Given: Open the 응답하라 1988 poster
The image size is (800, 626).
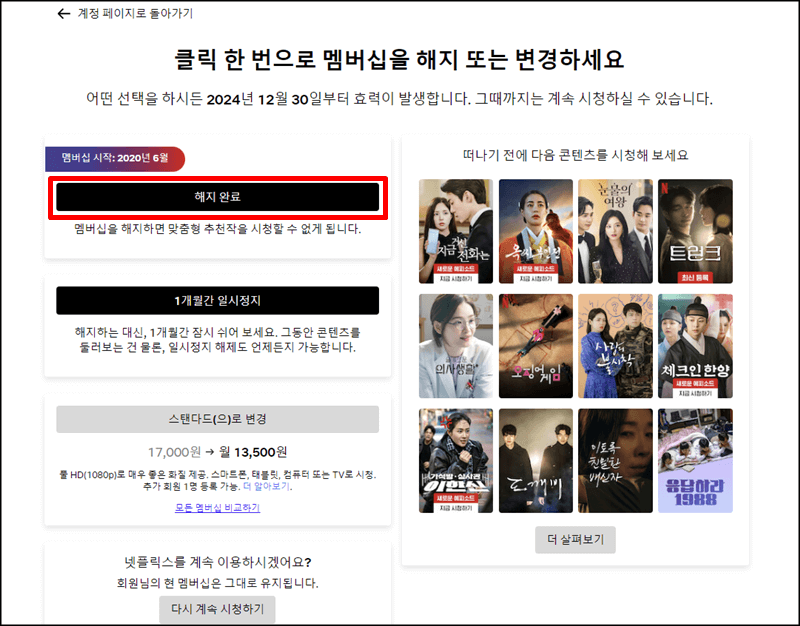Looking at the screenshot, I should 695,461.
